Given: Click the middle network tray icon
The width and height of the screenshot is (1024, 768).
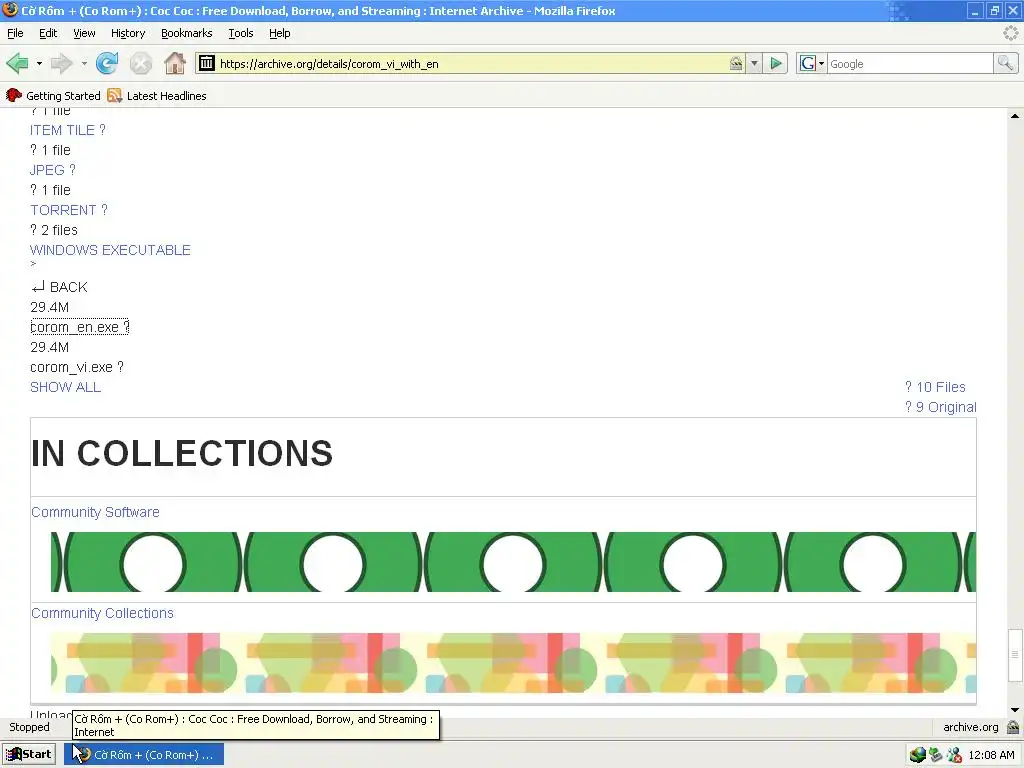Looking at the screenshot, I should click(x=936, y=755).
